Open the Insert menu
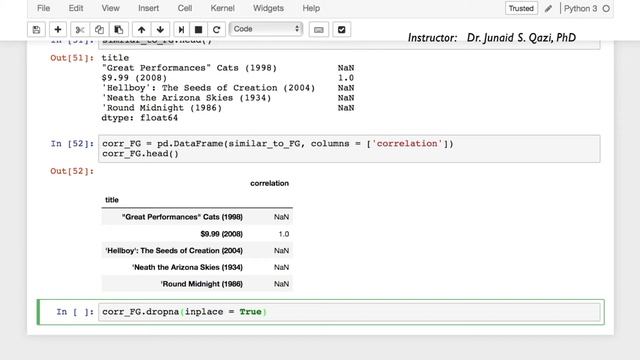This screenshot has height=360, width=640. [x=149, y=8]
